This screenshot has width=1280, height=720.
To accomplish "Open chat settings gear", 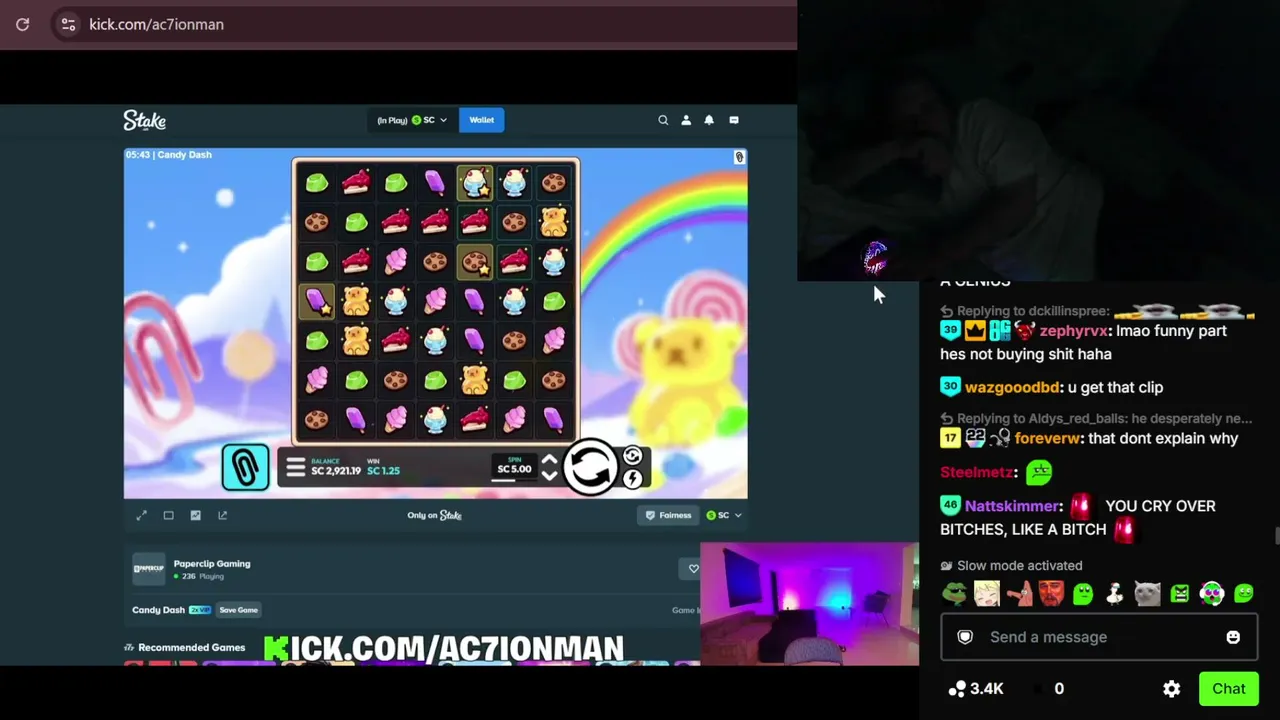I will [x=1171, y=689].
